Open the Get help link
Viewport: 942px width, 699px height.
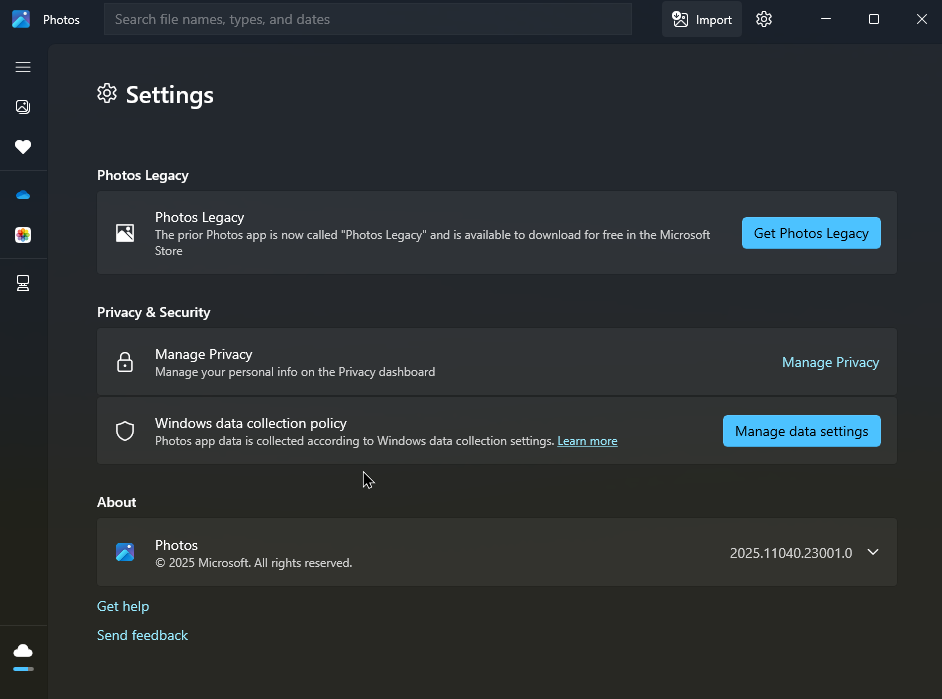(x=123, y=607)
